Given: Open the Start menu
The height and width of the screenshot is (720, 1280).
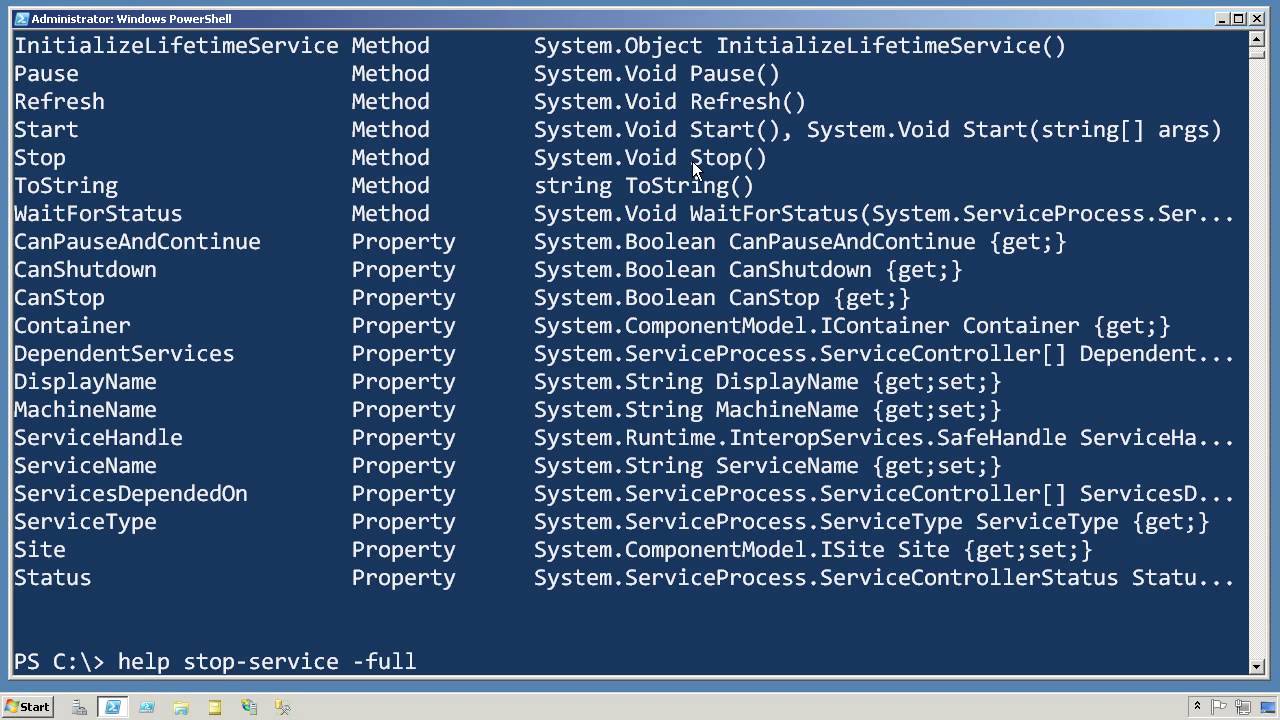Looking at the screenshot, I should 27,707.
